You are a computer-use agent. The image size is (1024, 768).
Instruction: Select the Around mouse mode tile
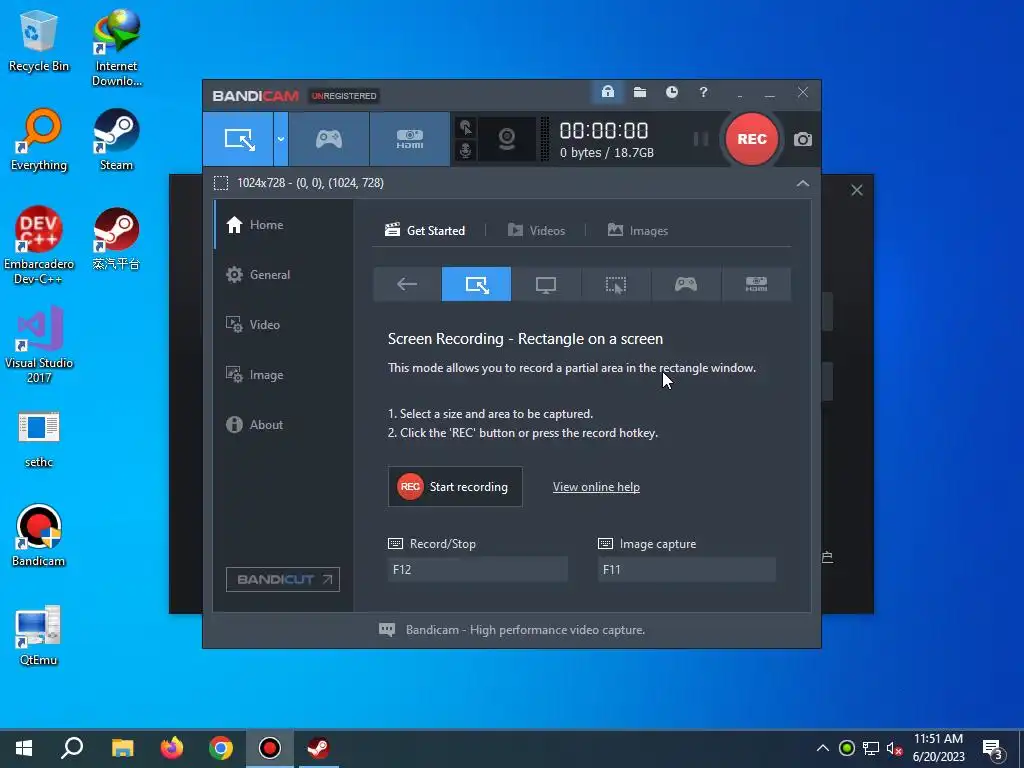click(616, 284)
